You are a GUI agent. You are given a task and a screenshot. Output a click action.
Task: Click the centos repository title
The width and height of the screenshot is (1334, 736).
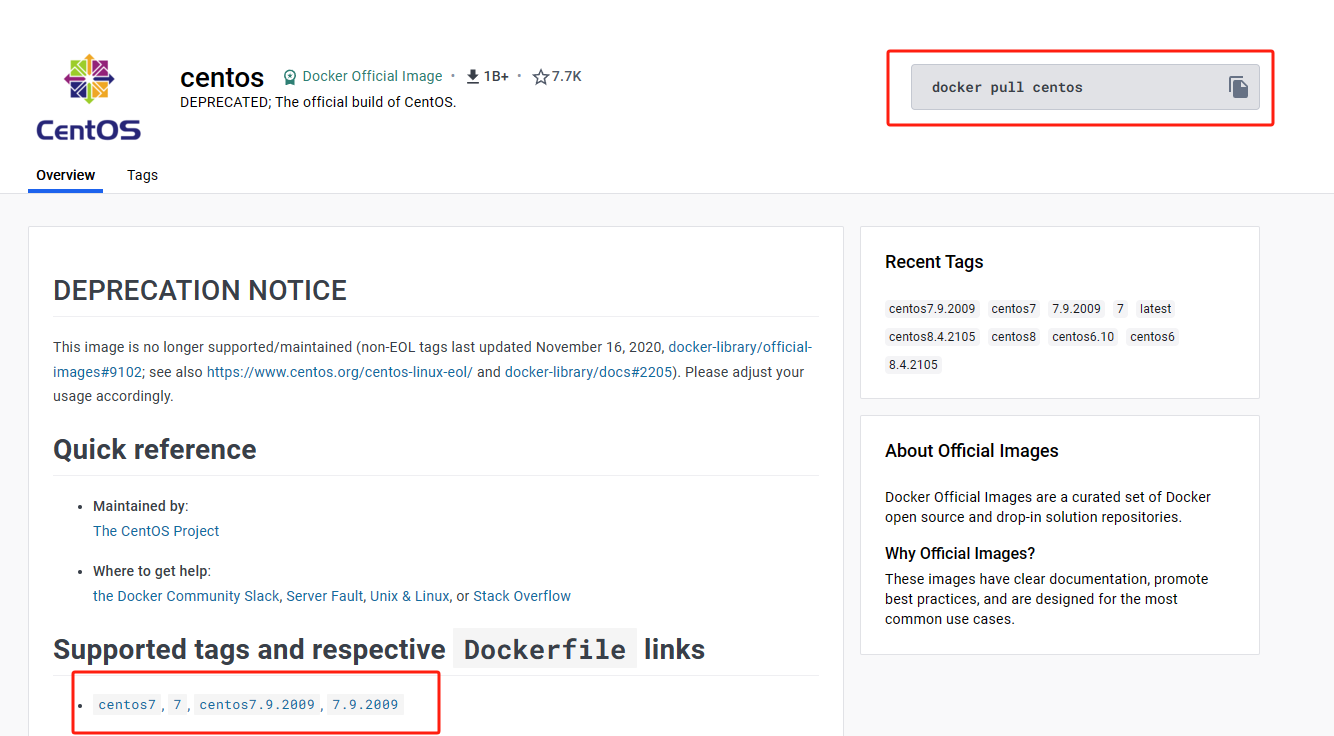(222, 77)
